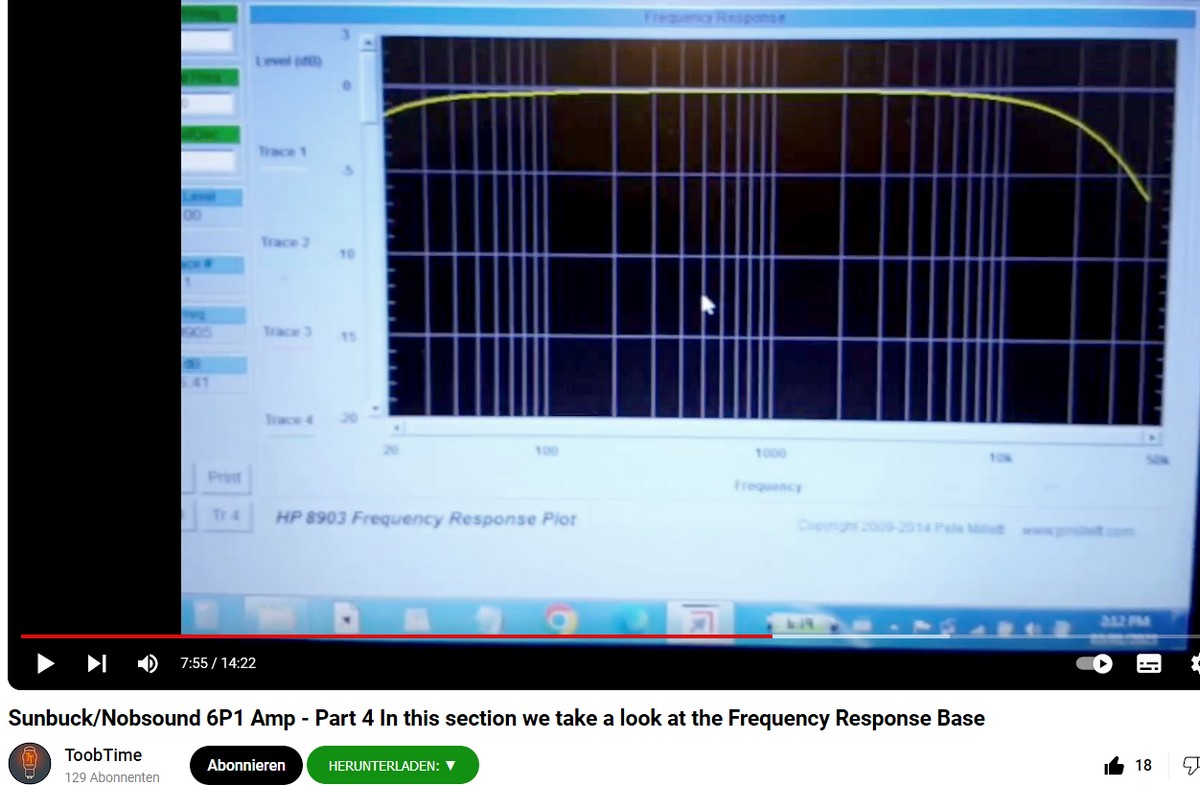Viewport: 1200px width, 786px height.
Task: Open the ToobTime channel avatar
Action: coord(30,765)
